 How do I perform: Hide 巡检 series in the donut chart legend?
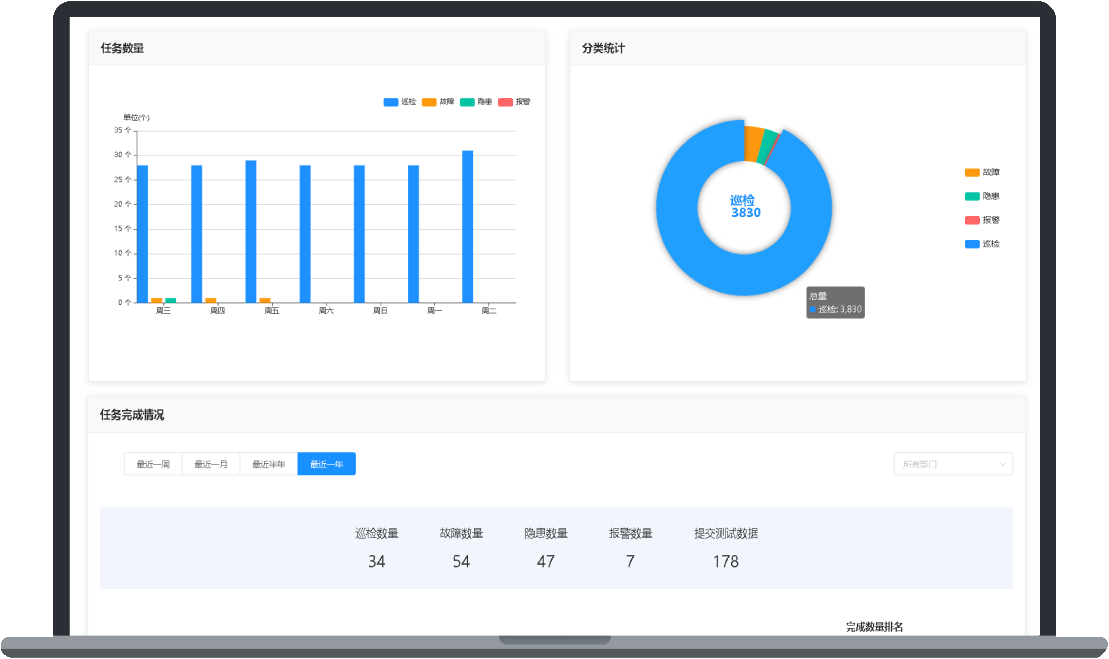tap(982, 244)
